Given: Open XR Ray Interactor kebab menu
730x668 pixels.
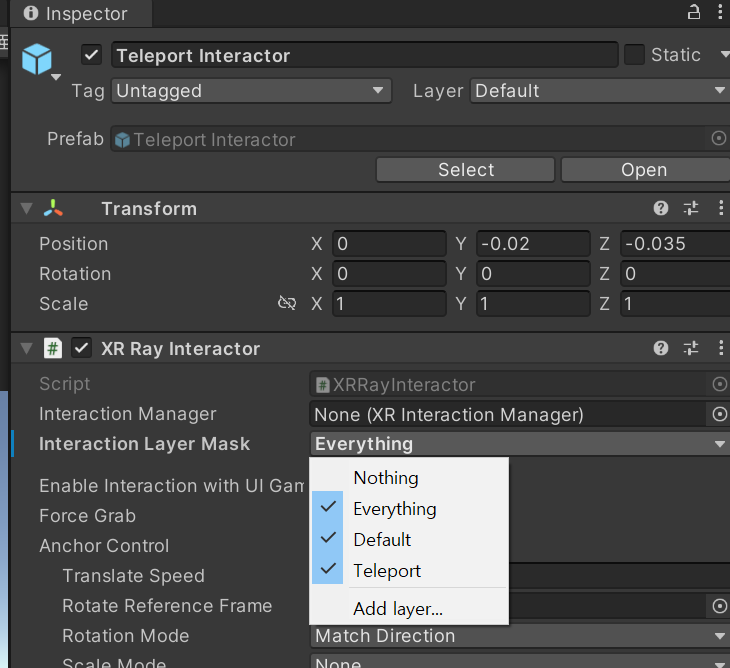Looking at the screenshot, I should [x=721, y=348].
